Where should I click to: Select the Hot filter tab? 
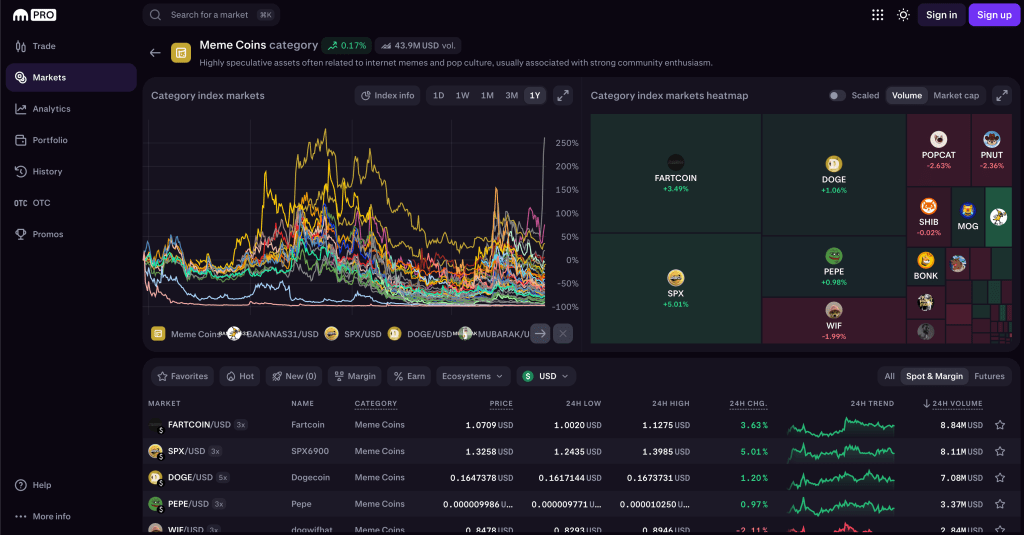pos(239,376)
